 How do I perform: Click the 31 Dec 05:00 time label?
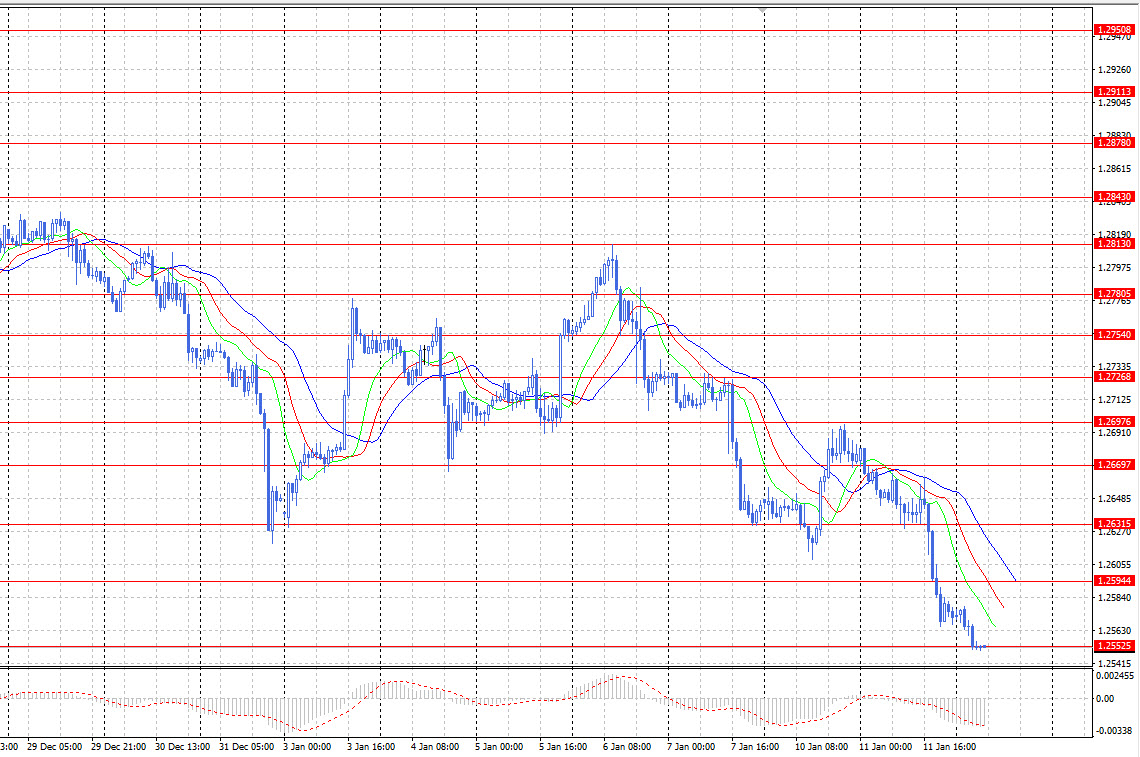(246, 747)
